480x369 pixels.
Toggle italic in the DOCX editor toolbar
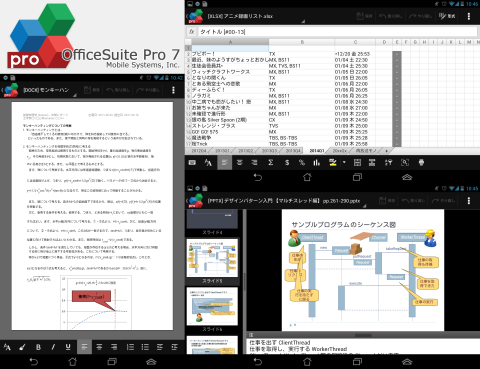[53, 347]
